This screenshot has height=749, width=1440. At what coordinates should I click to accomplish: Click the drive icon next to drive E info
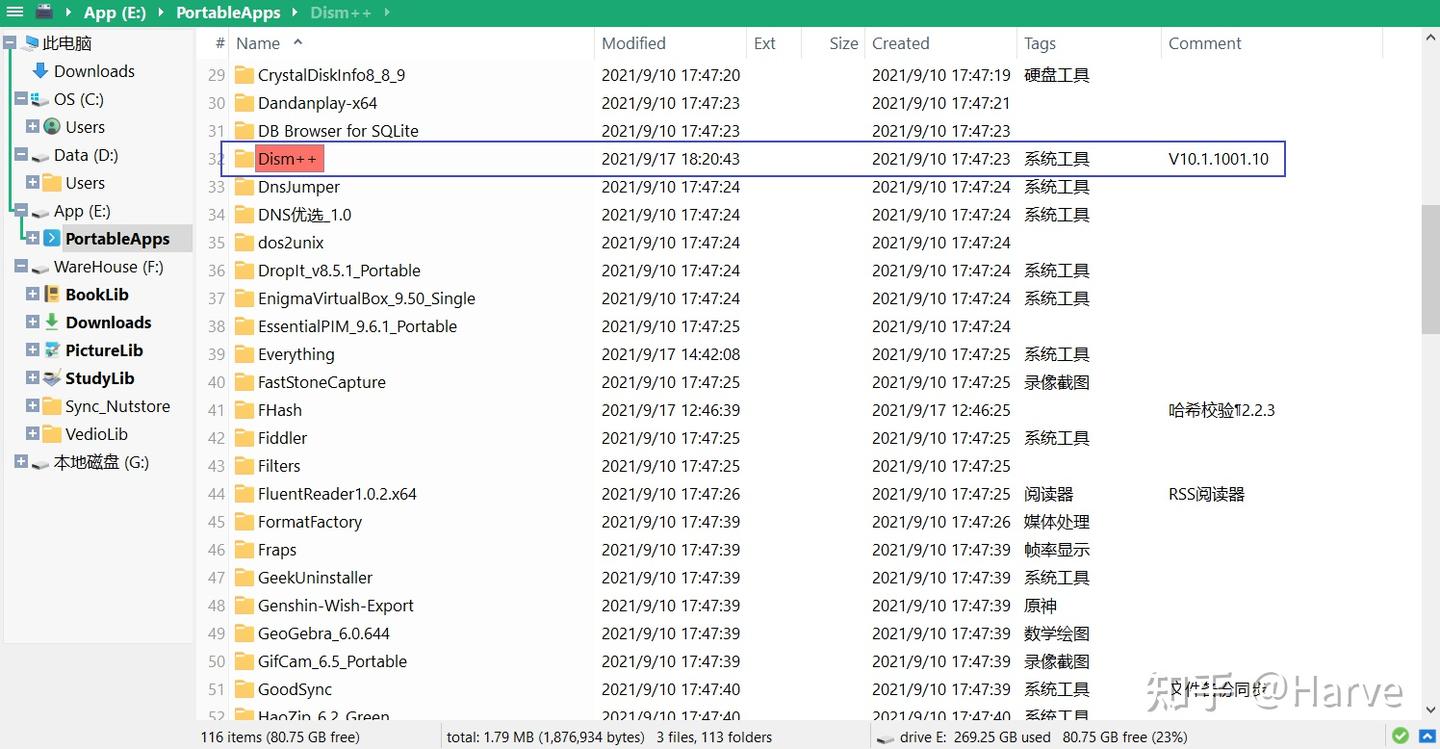coord(886,736)
